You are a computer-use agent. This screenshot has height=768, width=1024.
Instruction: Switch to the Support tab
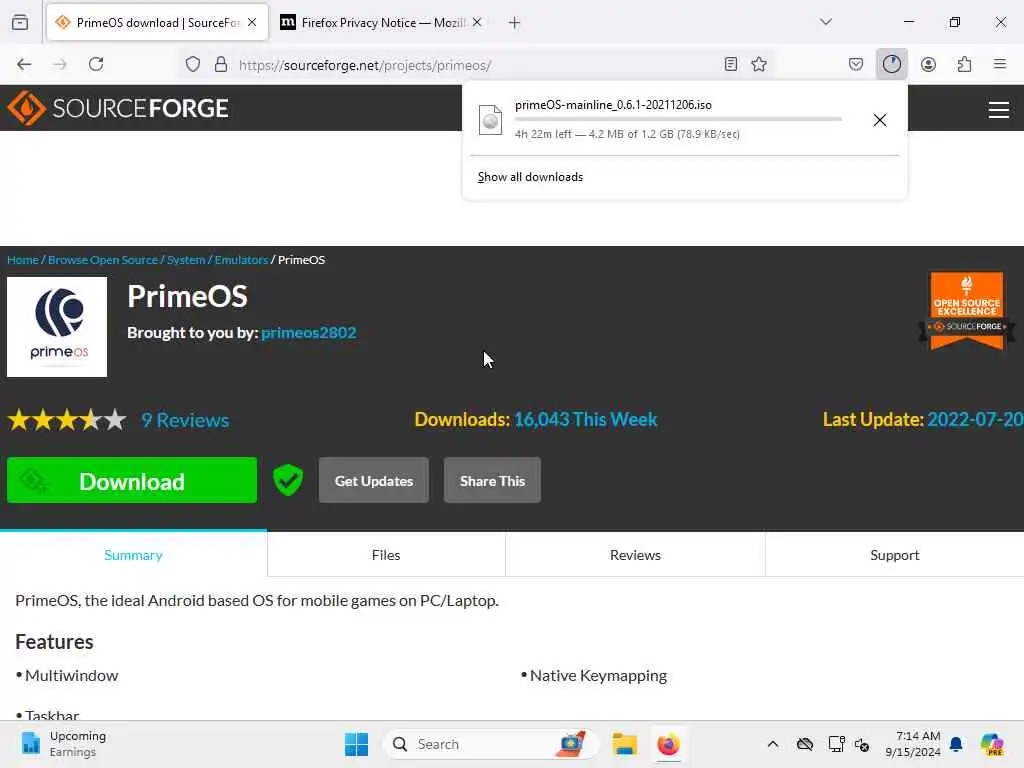click(895, 554)
